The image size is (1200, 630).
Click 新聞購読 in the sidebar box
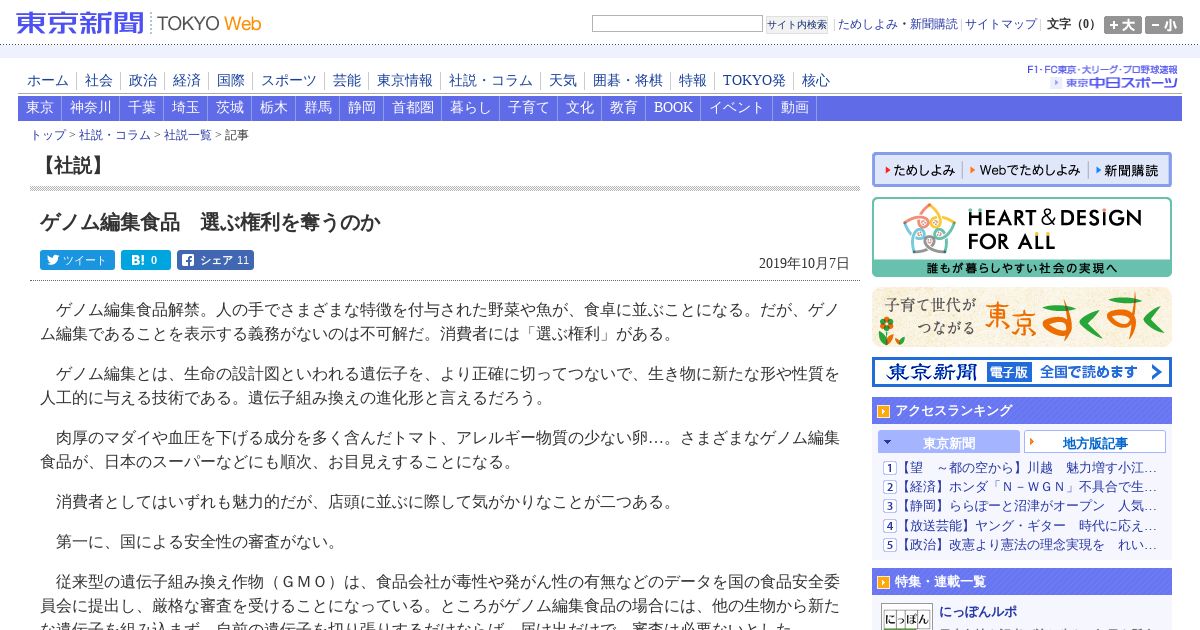[x=1126, y=170]
